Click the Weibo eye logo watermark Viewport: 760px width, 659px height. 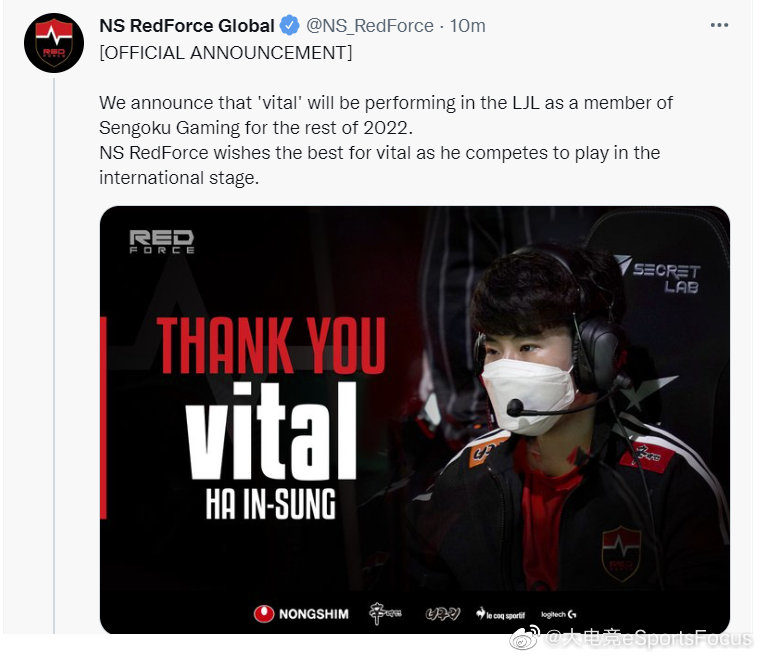coord(523,637)
